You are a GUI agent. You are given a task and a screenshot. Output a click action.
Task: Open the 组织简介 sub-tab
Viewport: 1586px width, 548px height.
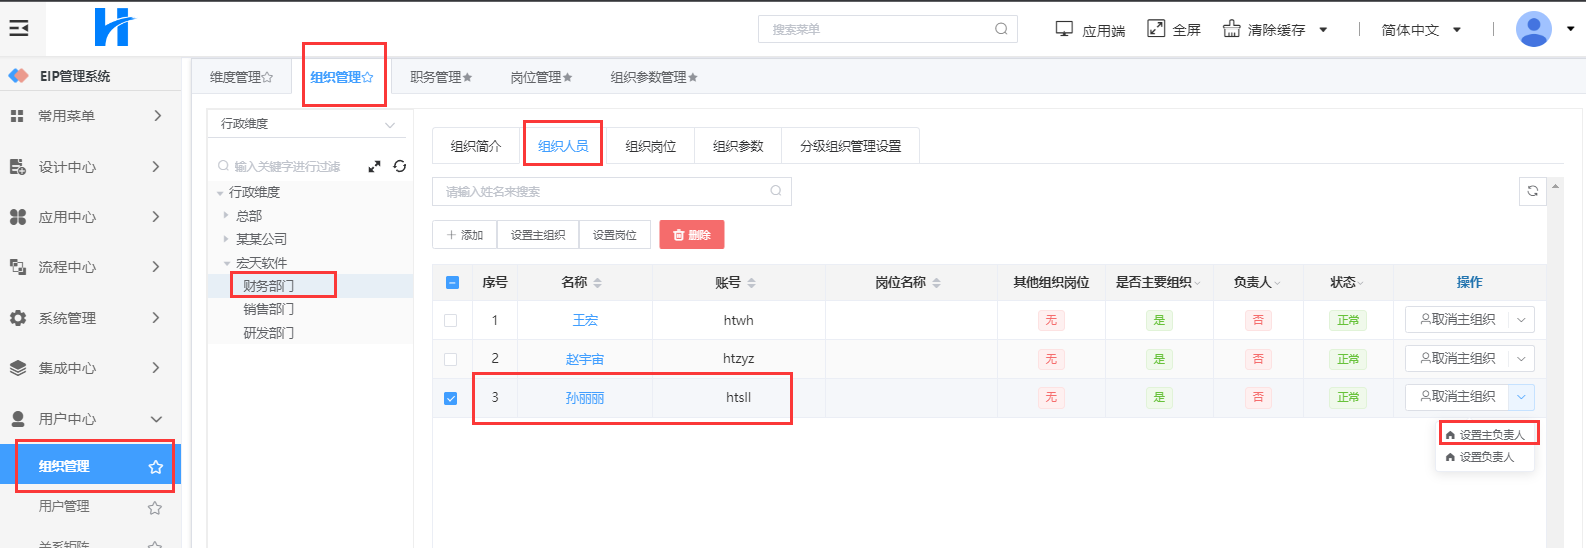476,146
